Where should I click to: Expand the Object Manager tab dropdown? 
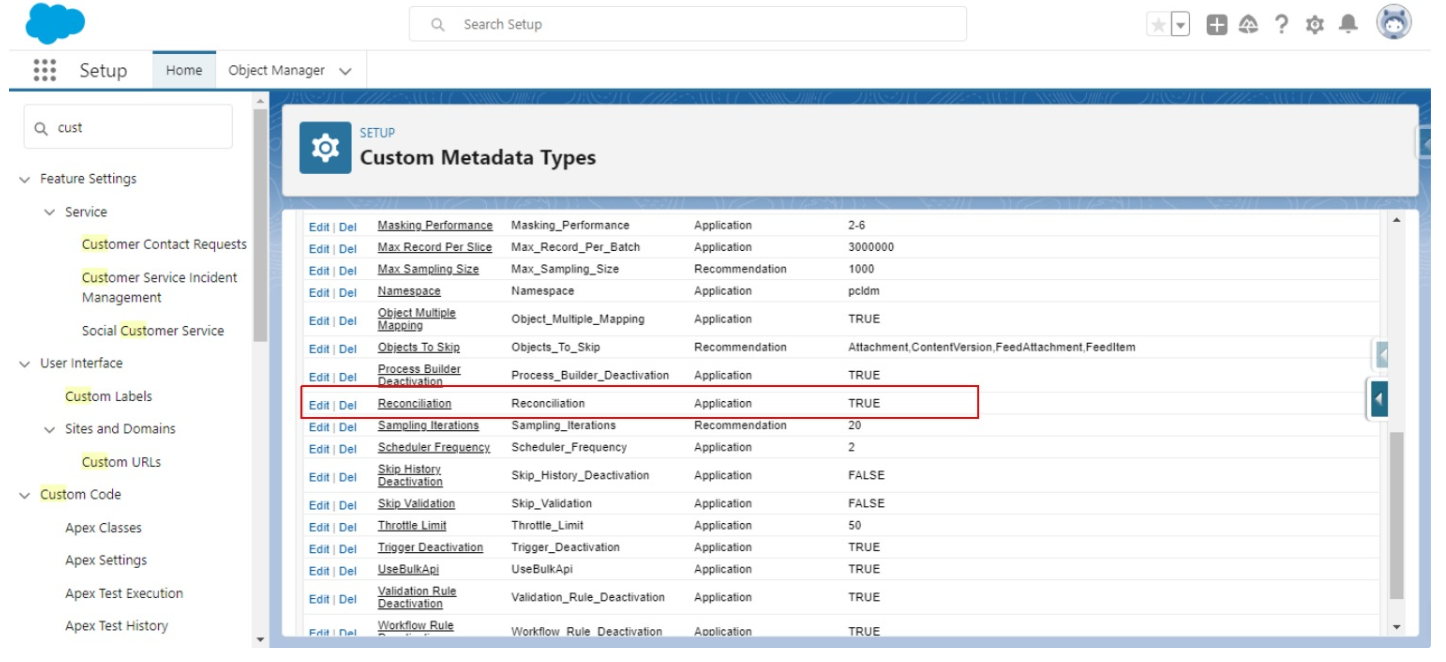[x=345, y=71]
